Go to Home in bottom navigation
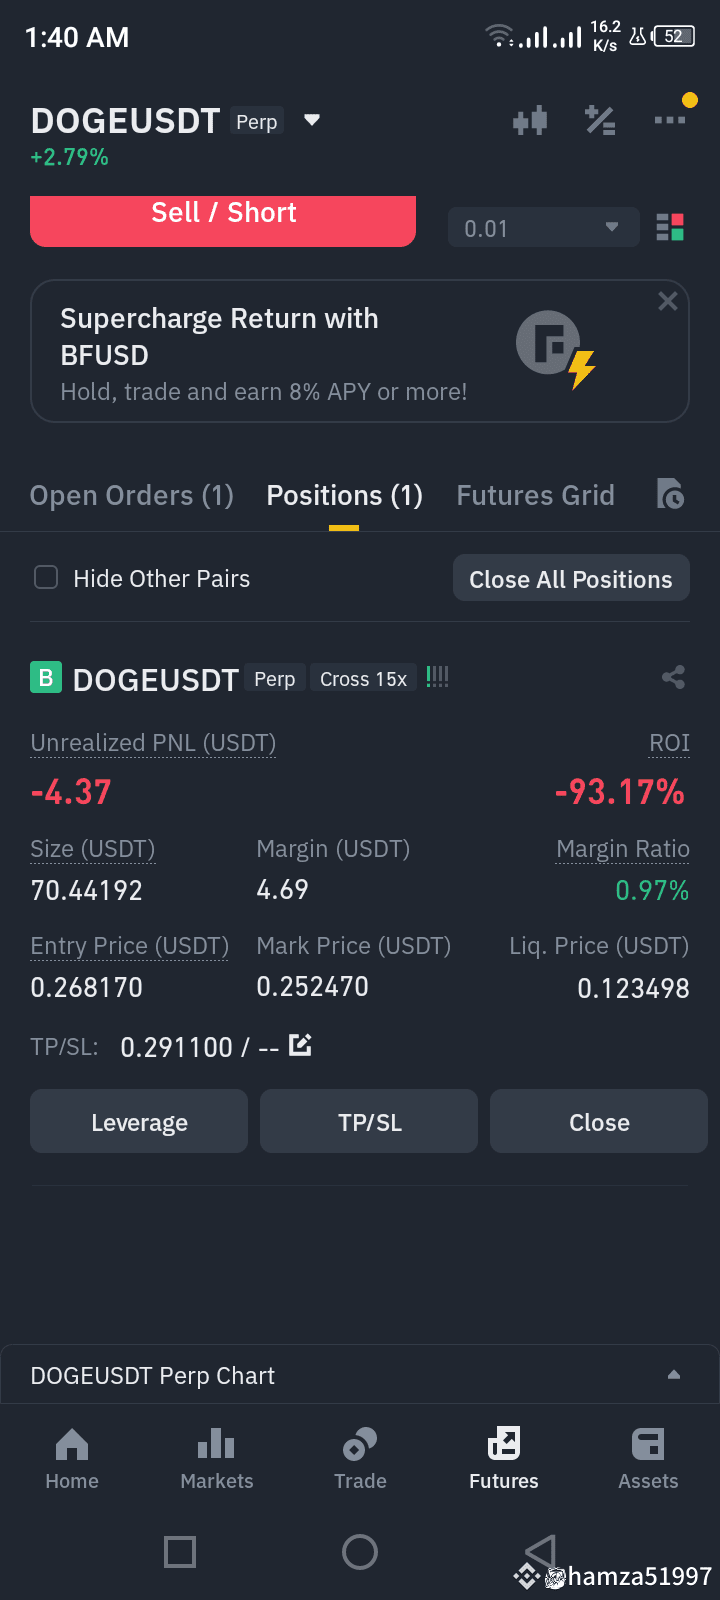This screenshot has width=720, height=1600. (72, 1459)
